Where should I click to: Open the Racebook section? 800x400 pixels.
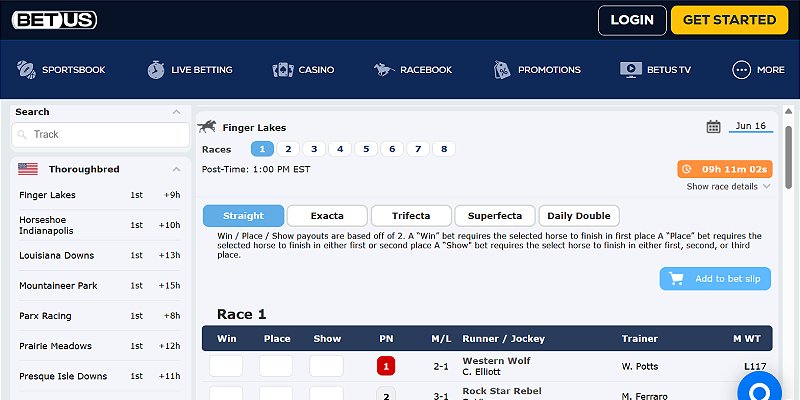(x=413, y=70)
